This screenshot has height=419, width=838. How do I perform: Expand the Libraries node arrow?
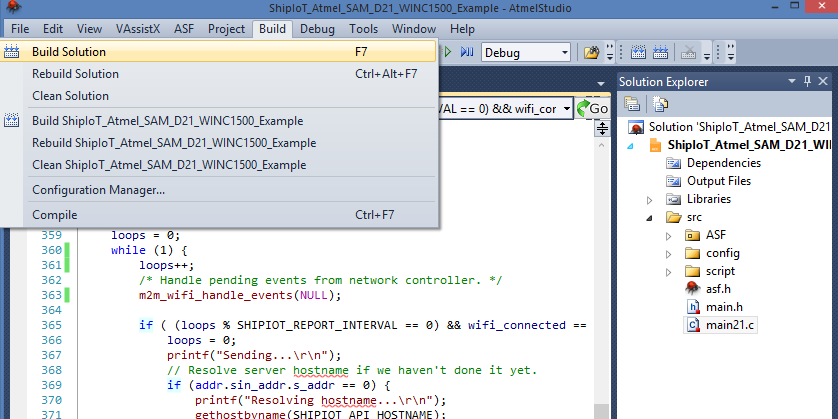[649, 200]
